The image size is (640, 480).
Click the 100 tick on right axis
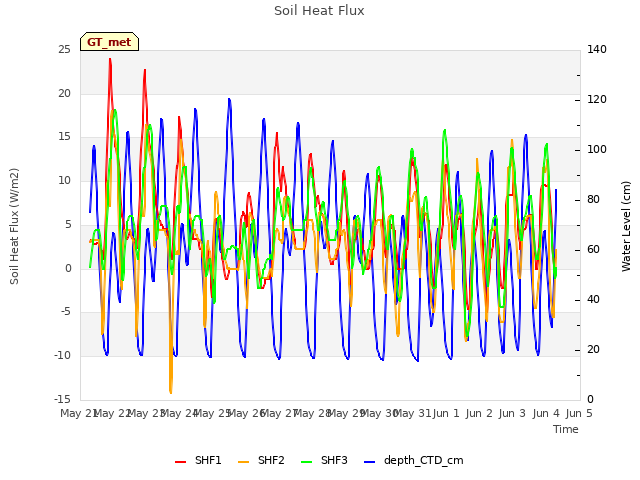[x=597, y=150]
